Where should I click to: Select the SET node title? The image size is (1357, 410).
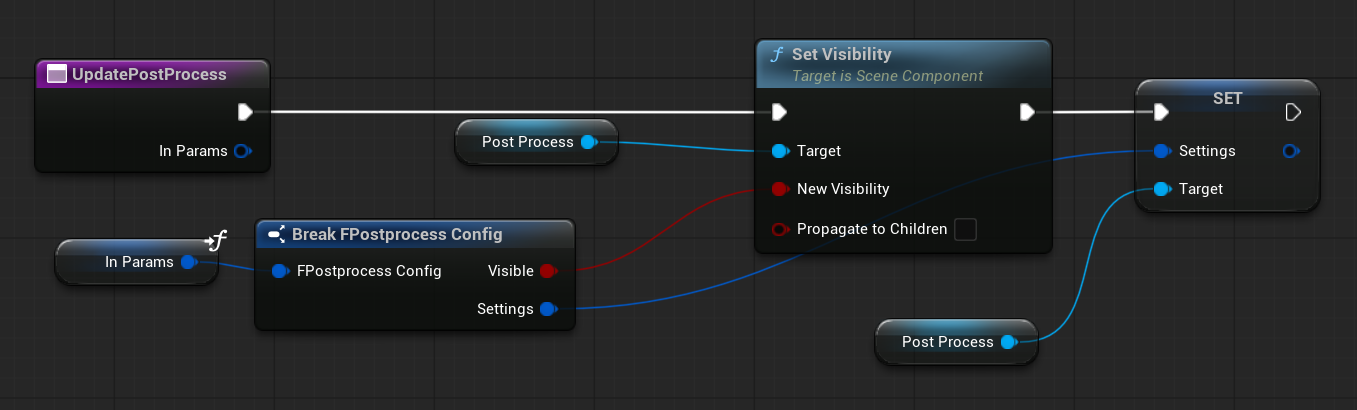tap(1227, 98)
